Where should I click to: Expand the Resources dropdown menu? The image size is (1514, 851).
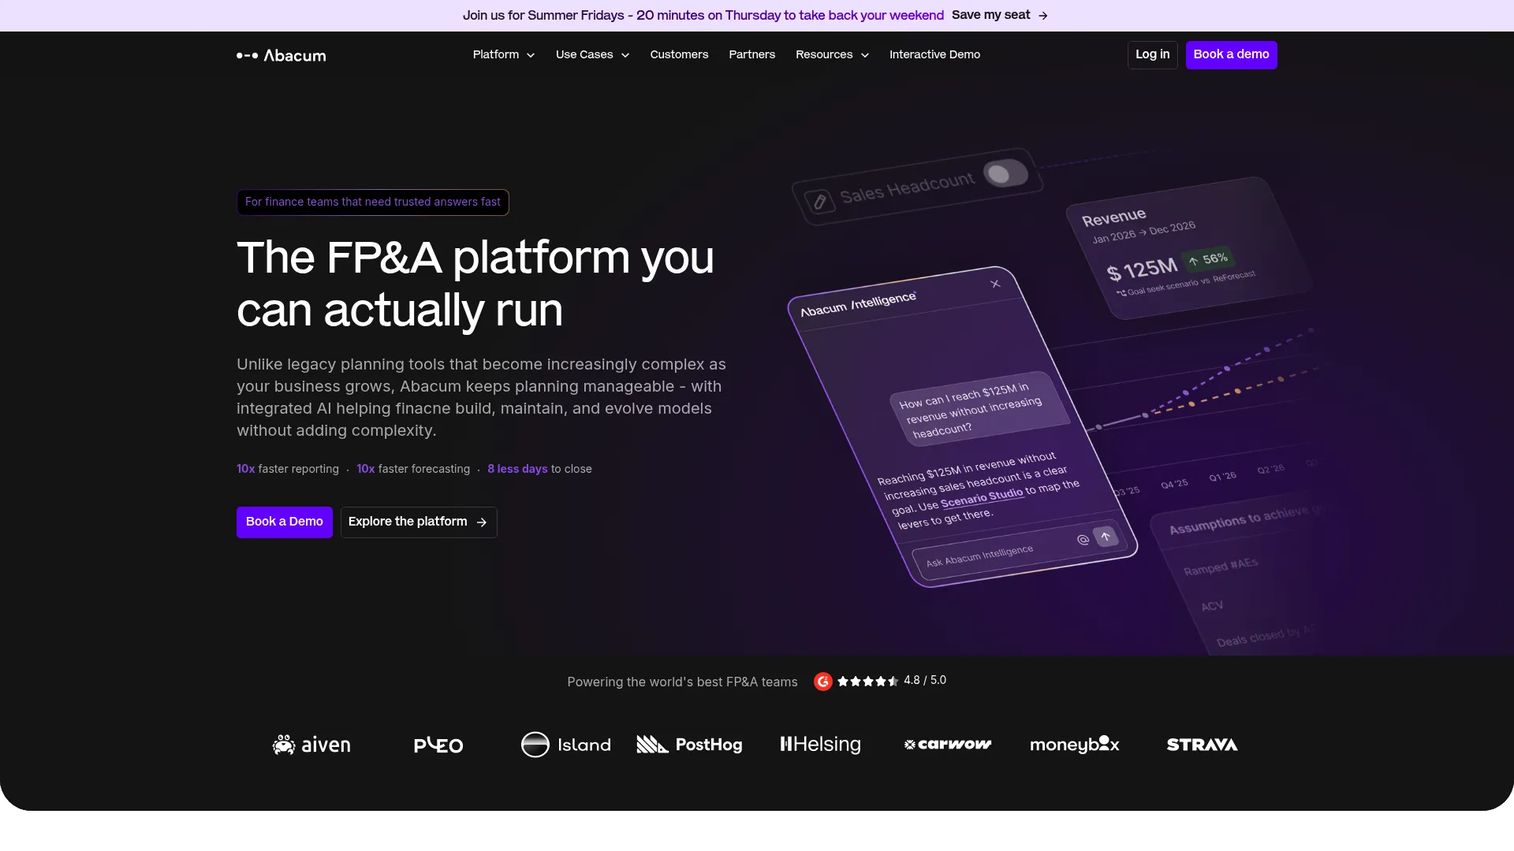point(832,55)
